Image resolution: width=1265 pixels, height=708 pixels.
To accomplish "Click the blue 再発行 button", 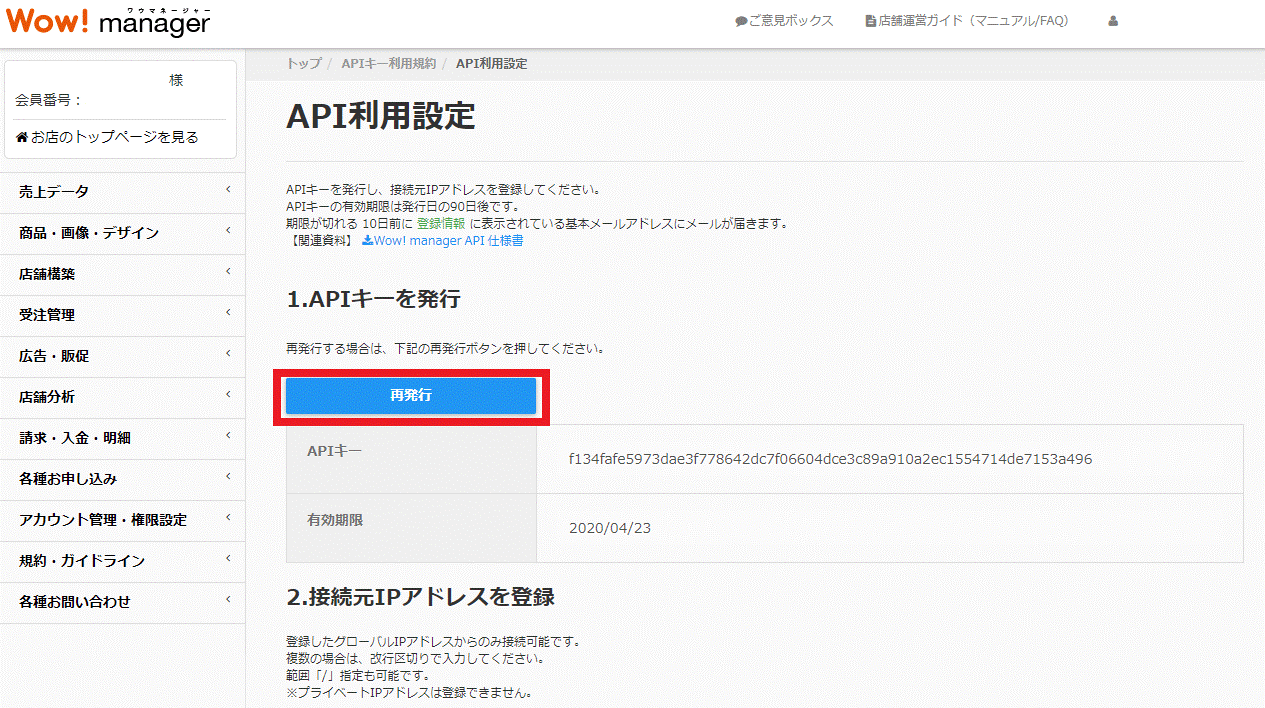I will click(x=411, y=396).
